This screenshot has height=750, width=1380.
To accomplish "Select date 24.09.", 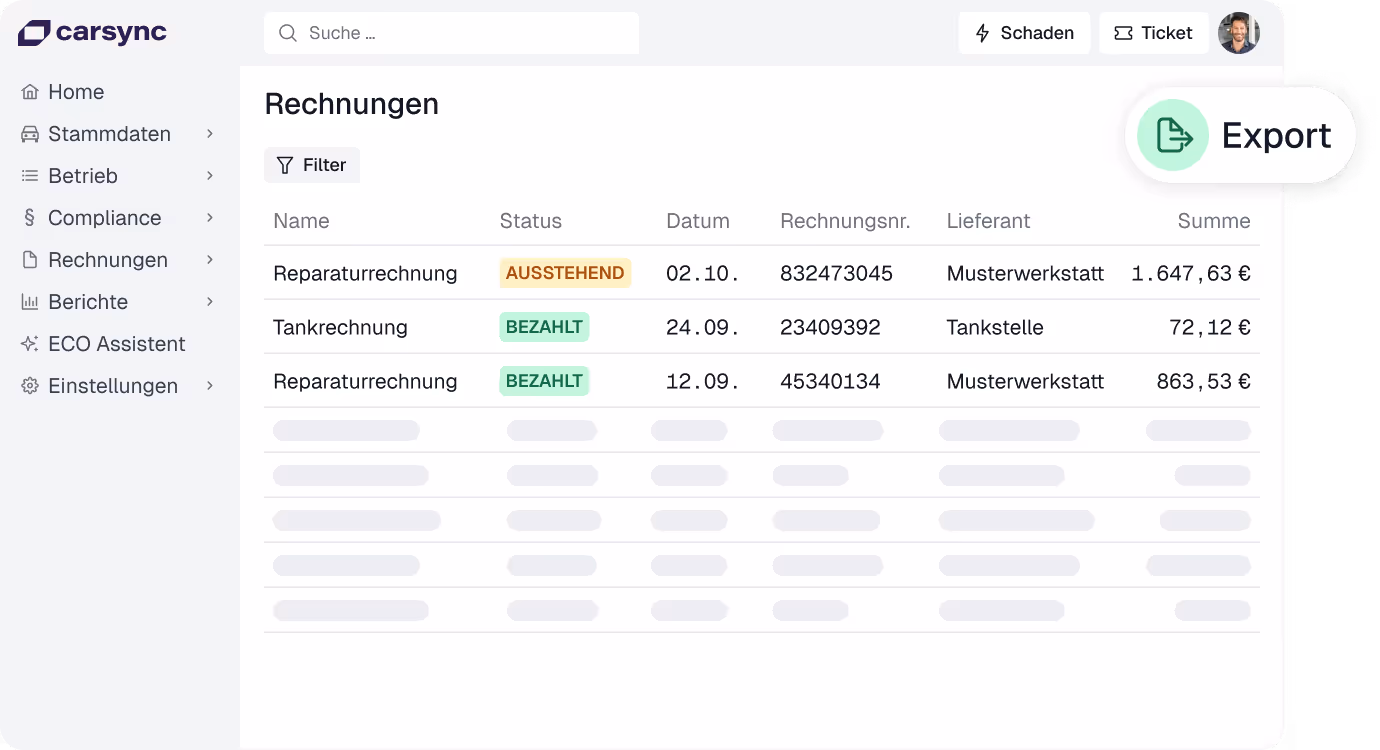I will tap(702, 327).
